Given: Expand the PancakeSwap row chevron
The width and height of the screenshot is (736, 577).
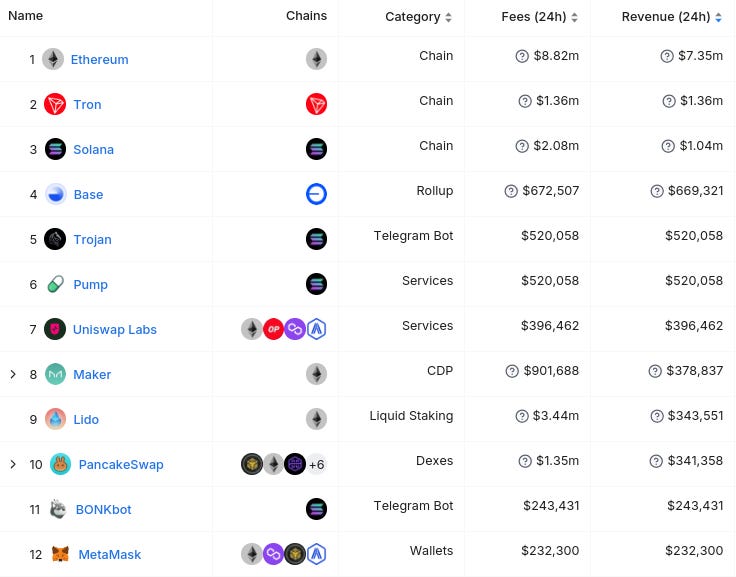Looking at the screenshot, I should [x=13, y=464].
